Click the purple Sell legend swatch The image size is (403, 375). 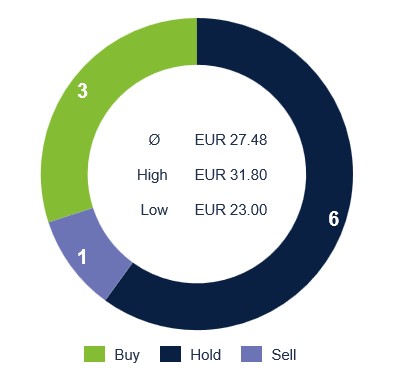coord(251,354)
